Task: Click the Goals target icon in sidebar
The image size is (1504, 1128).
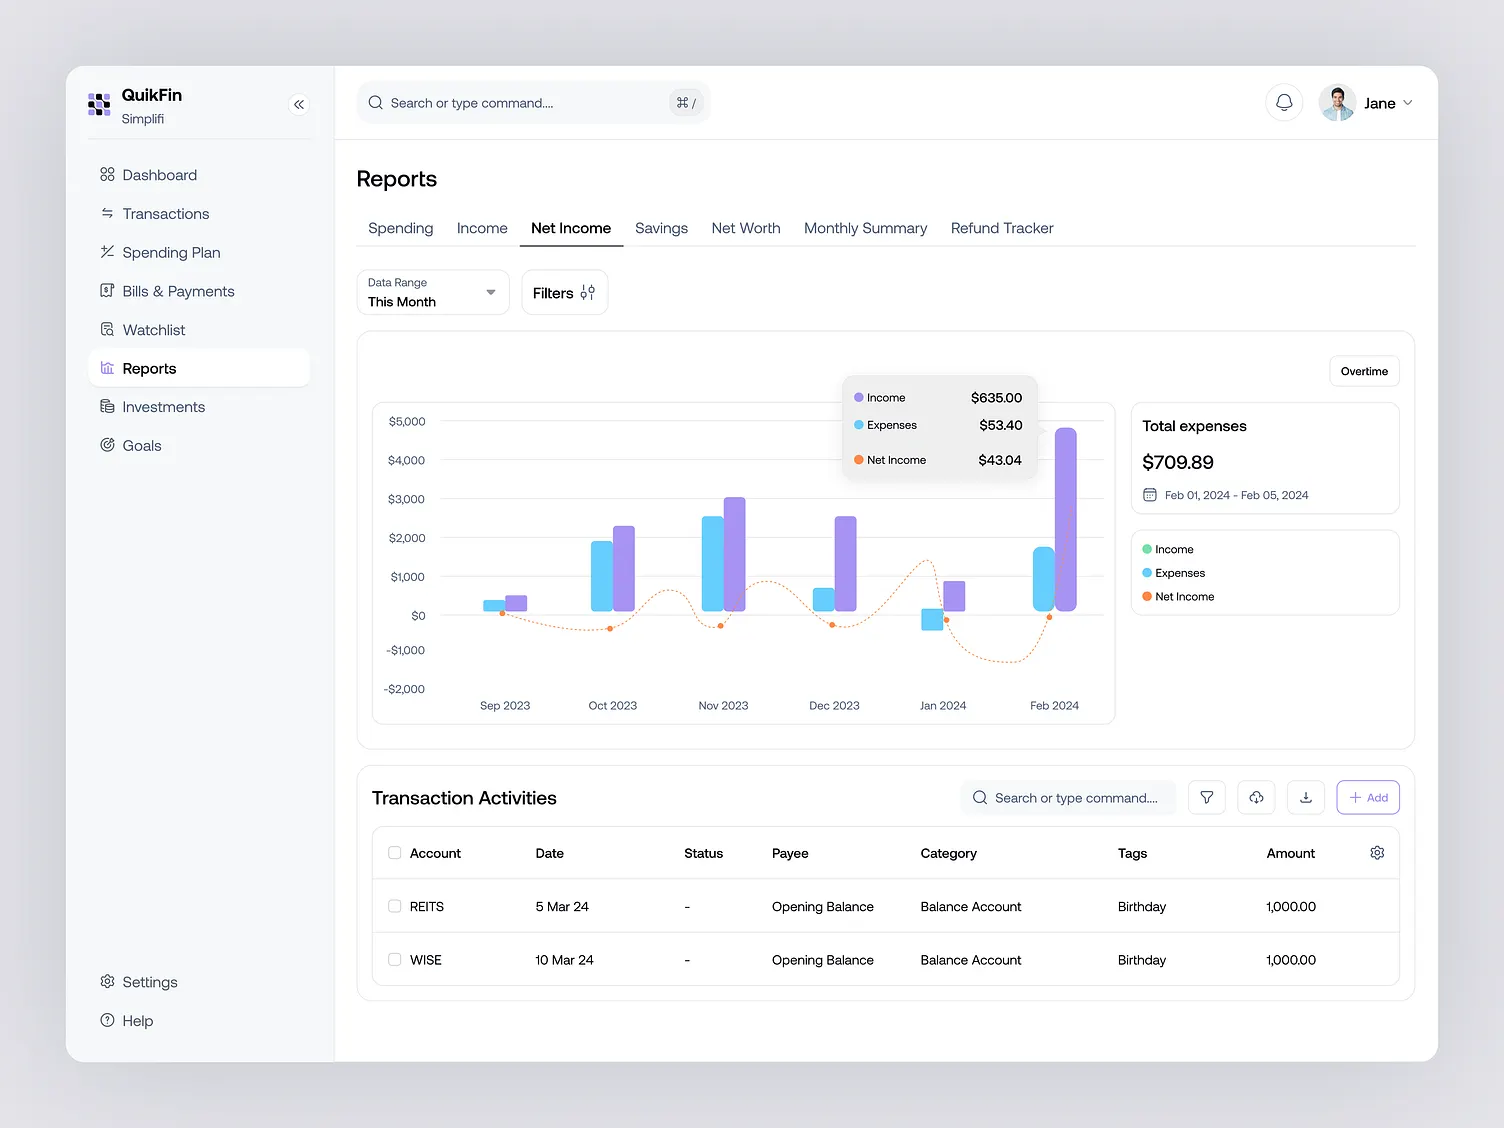Action: 107,446
